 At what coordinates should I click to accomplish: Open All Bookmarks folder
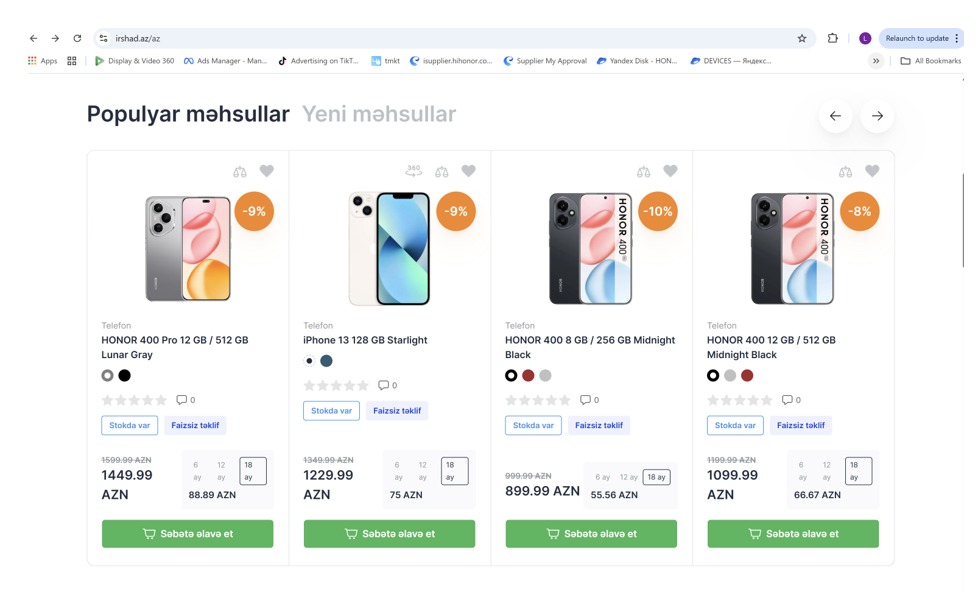pos(930,61)
